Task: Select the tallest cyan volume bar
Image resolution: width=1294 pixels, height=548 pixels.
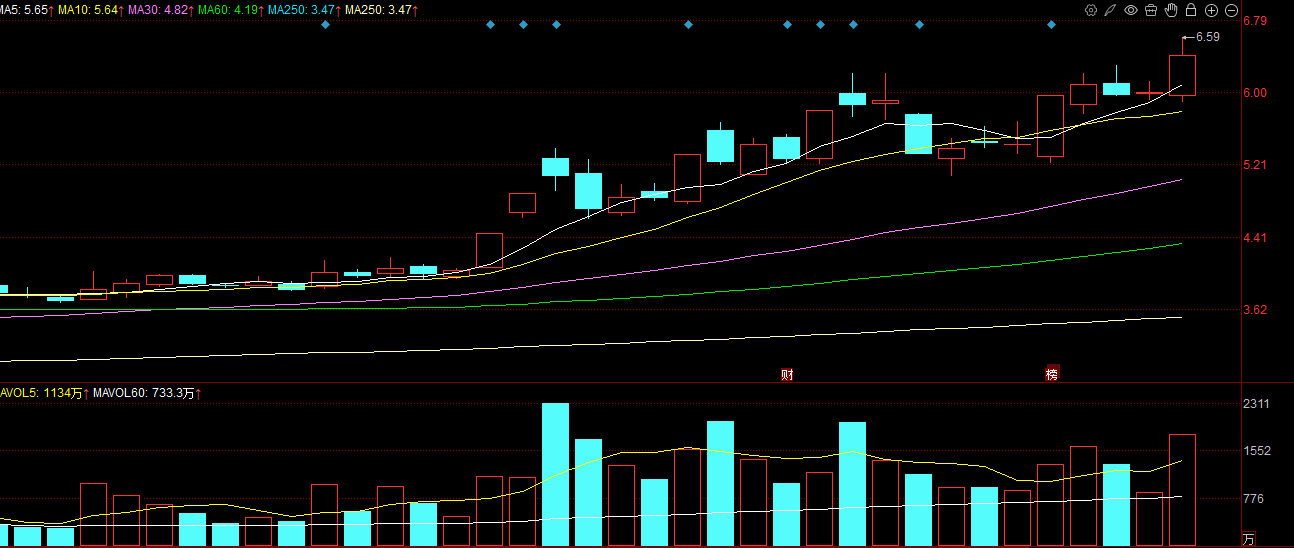Action: tap(555, 475)
